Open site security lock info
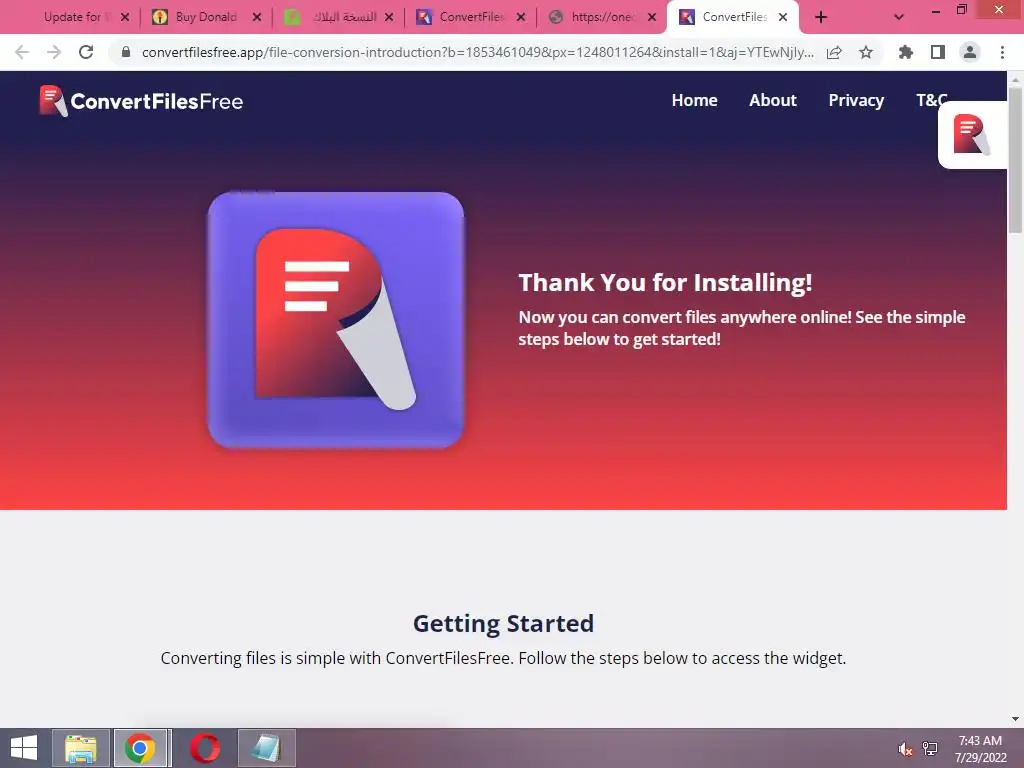This screenshot has height=768, width=1024. (x=126, y=52)
